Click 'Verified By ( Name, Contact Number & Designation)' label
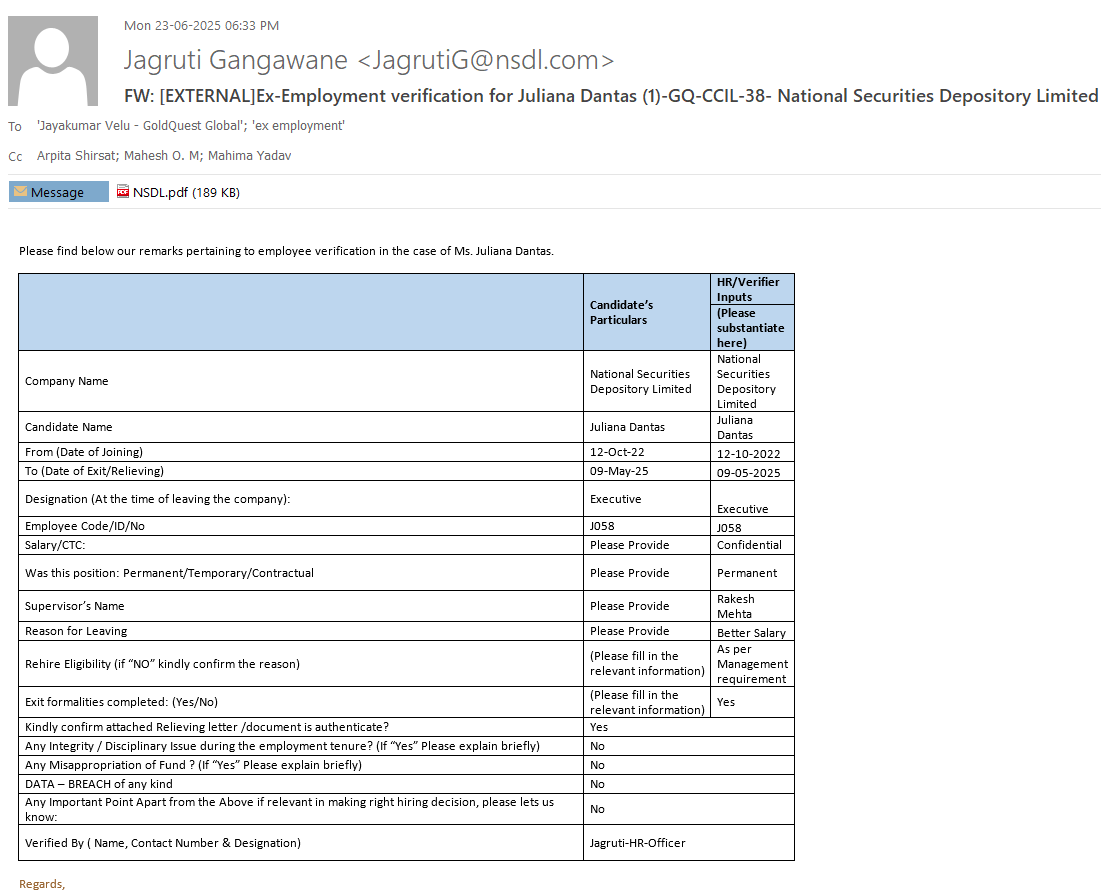 coord(163,843)
